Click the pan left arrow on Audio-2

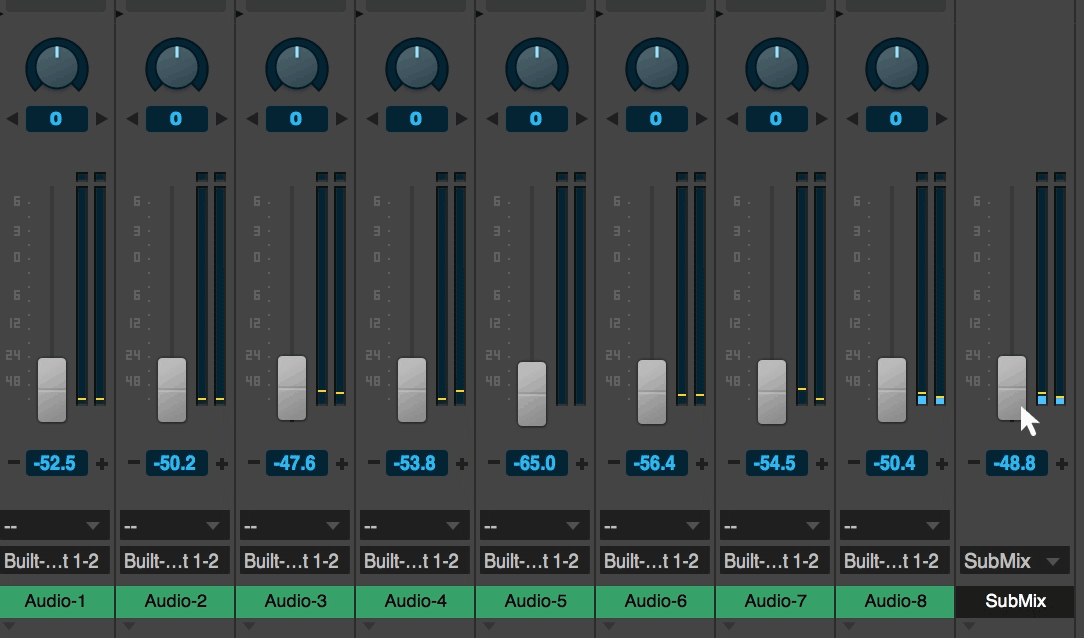point(133,119)
